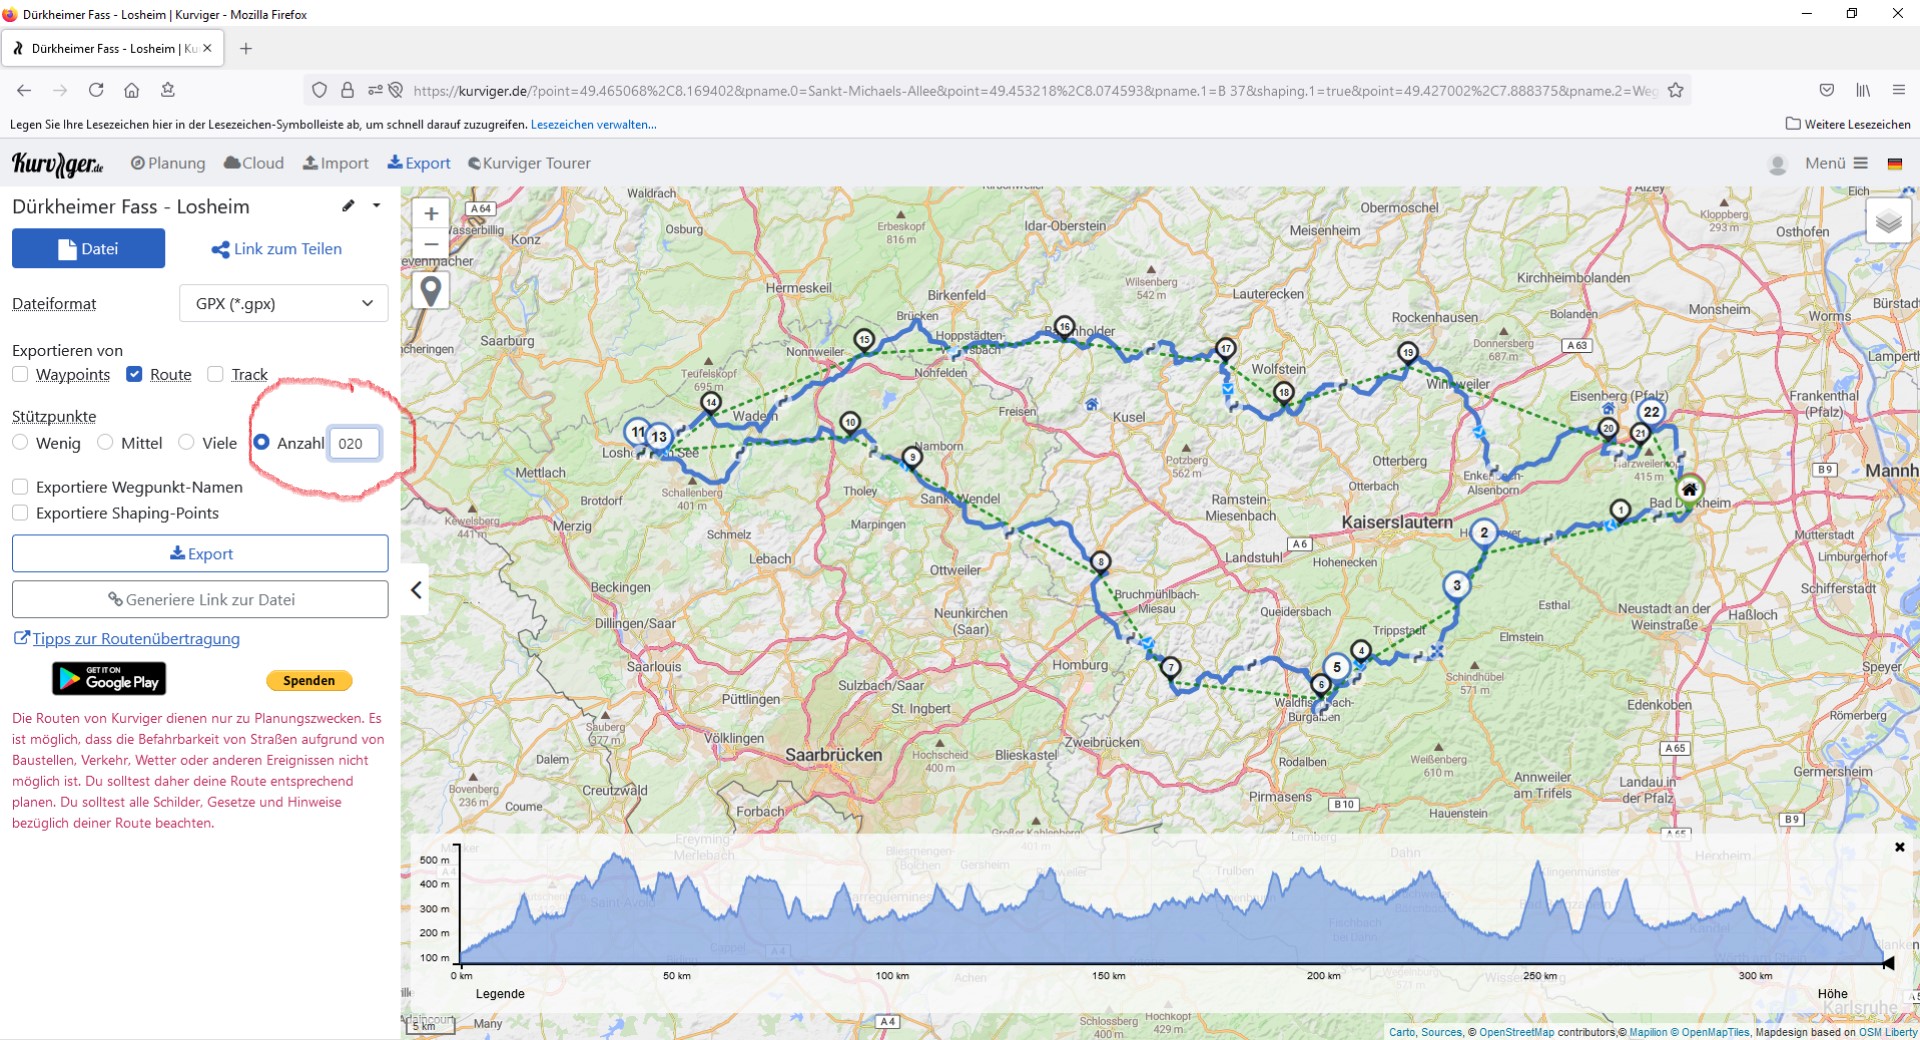The width and height of the screenshot is (1920, 1040).
Task: Open the map layers selector
Action: [x=1888, y=221]
